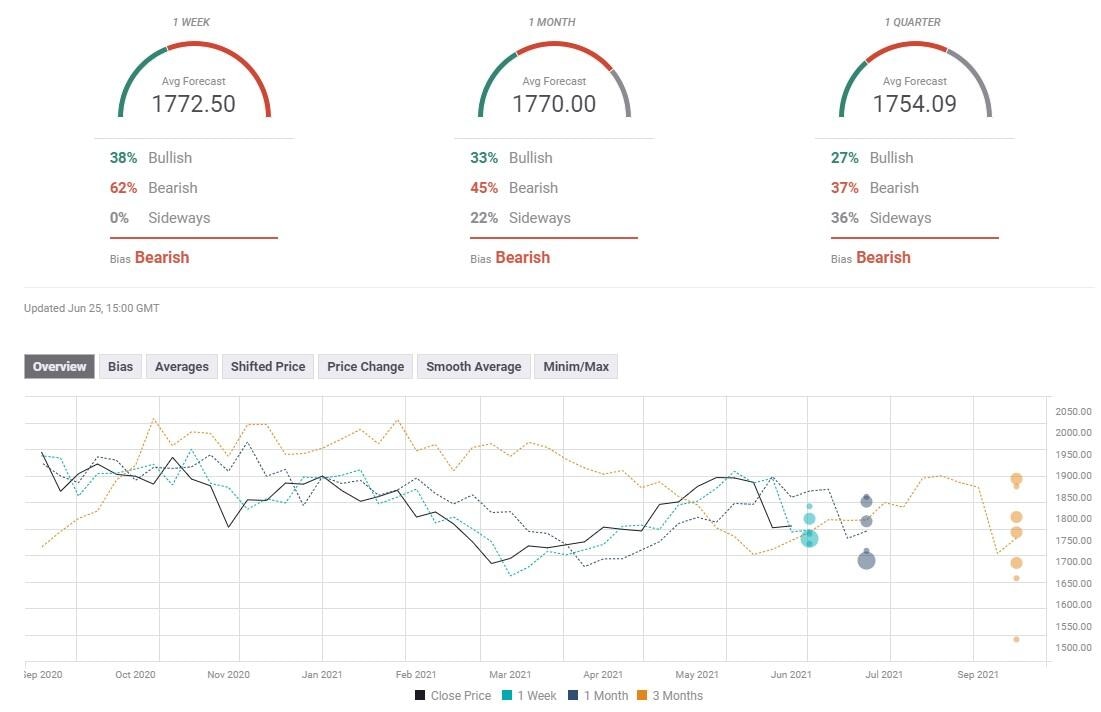The image size is (1101, 712).
Task: Switch to the Shifted Price tab
Action: [x=268, y=366]
